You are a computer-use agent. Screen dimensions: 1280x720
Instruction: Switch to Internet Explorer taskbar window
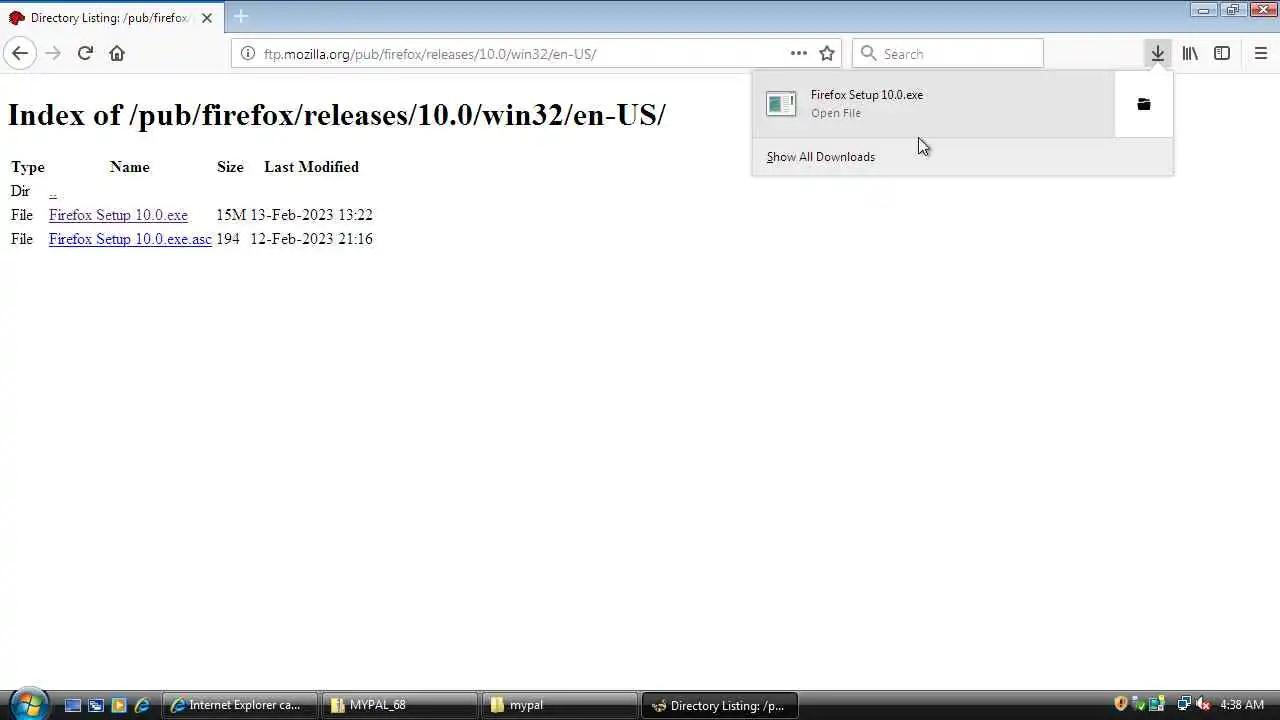tap(240, 705)
